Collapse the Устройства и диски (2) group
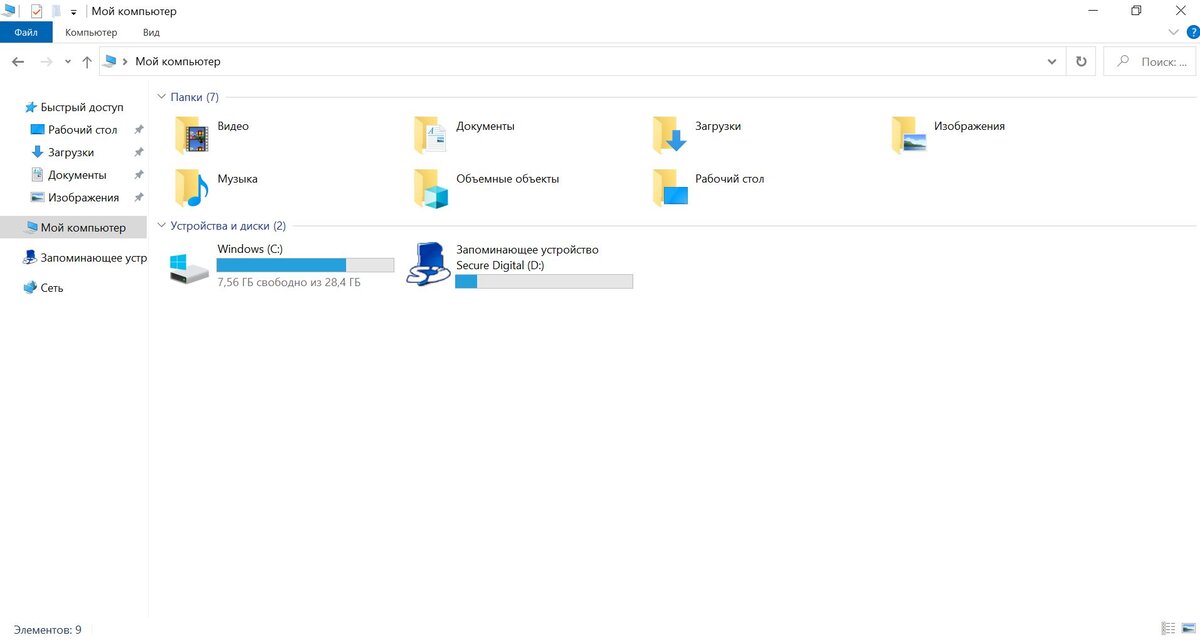 [161, 226]
